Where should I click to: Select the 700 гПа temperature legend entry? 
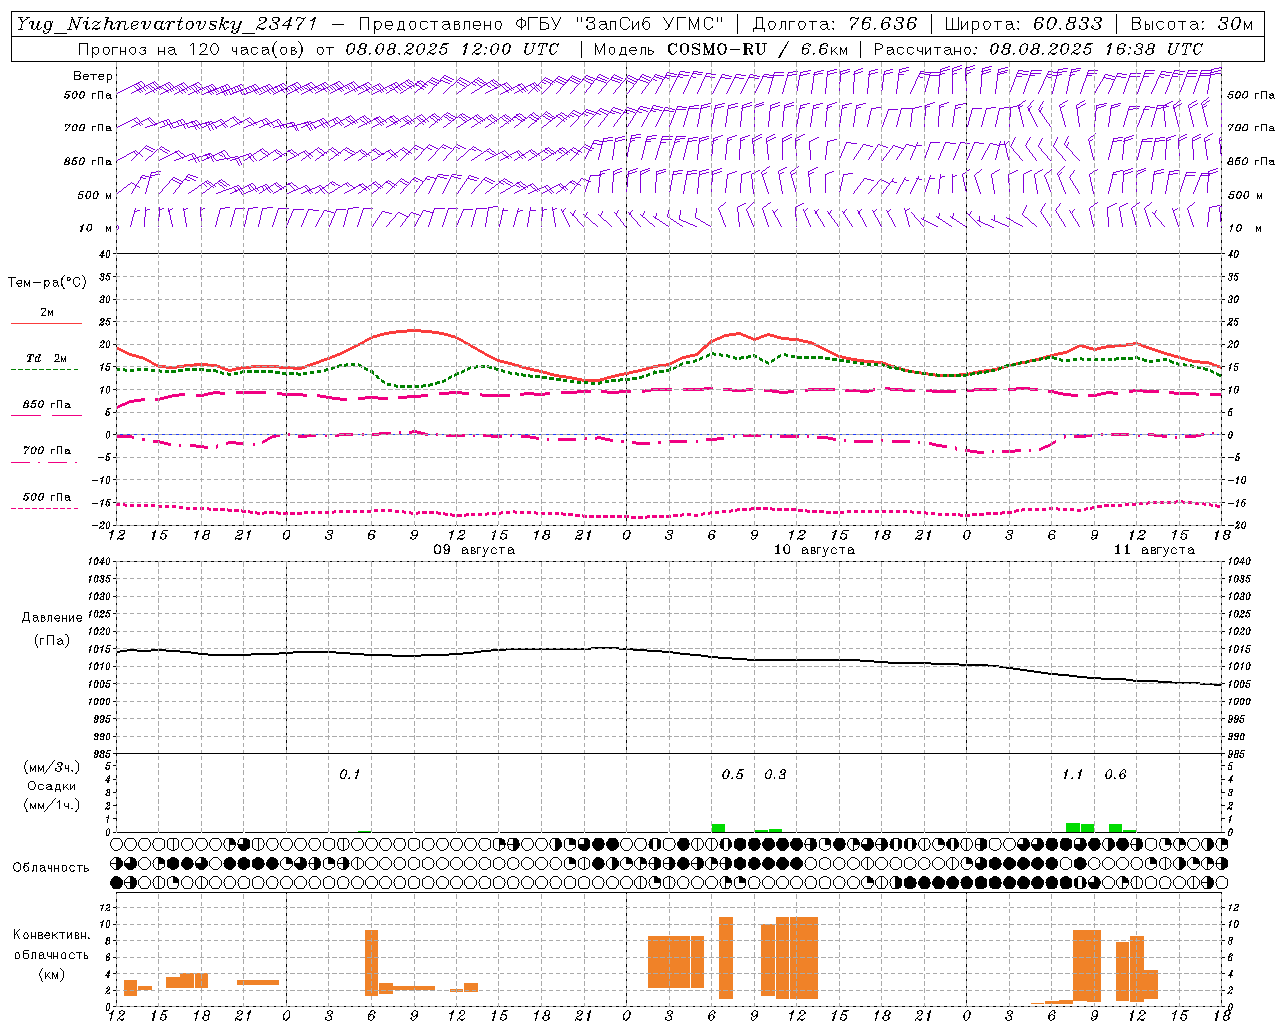point(46,451)
